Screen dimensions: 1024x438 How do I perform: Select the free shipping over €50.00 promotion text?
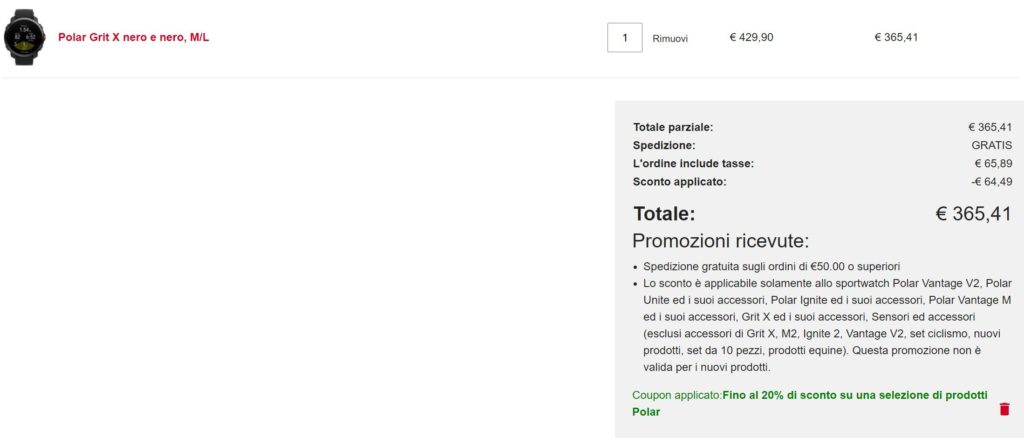pos(772,266)
